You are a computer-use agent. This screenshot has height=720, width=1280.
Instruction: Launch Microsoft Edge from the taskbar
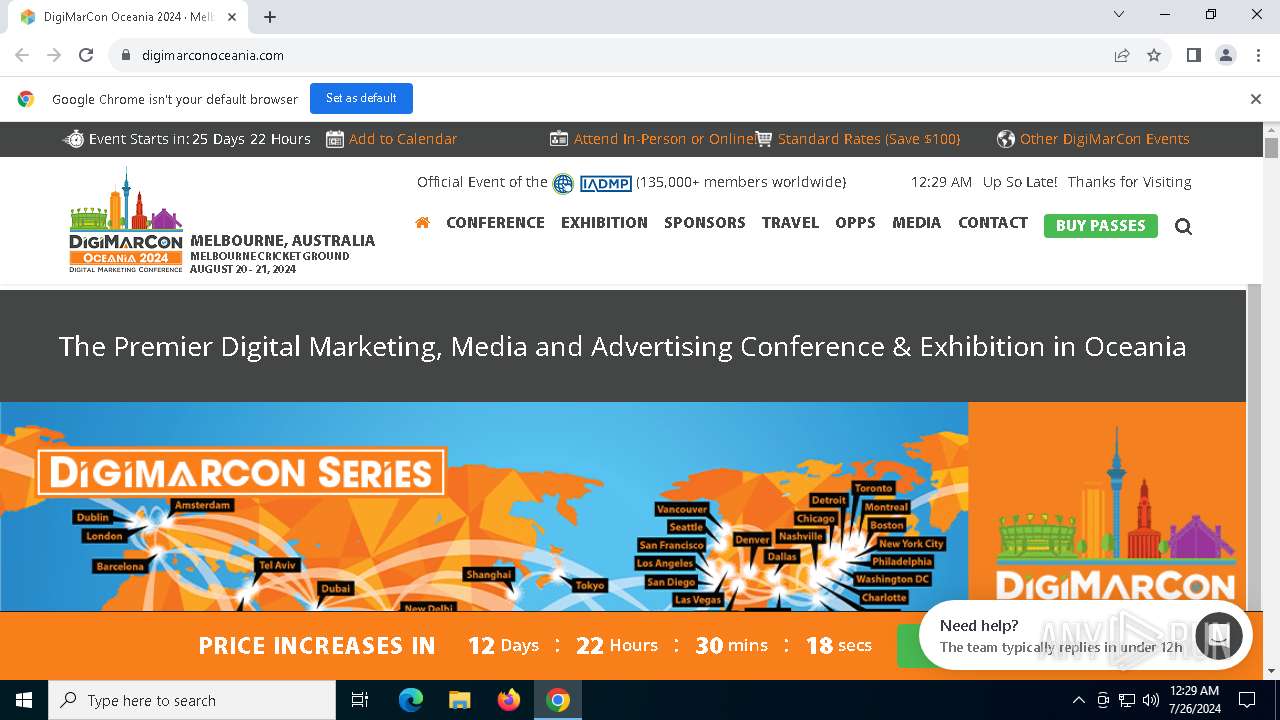point(411,700)
